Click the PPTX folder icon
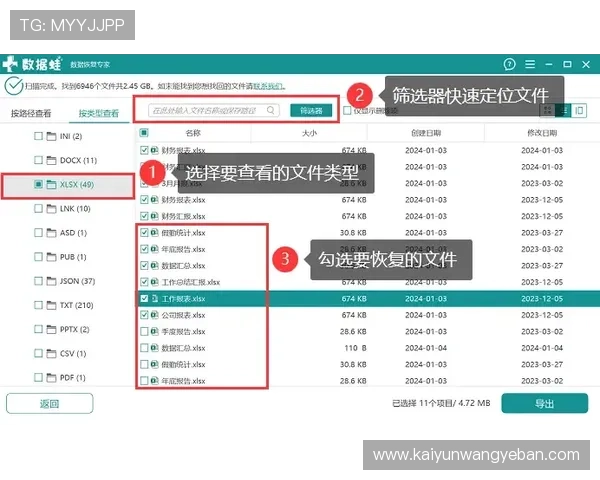 (x=51, y=330)
